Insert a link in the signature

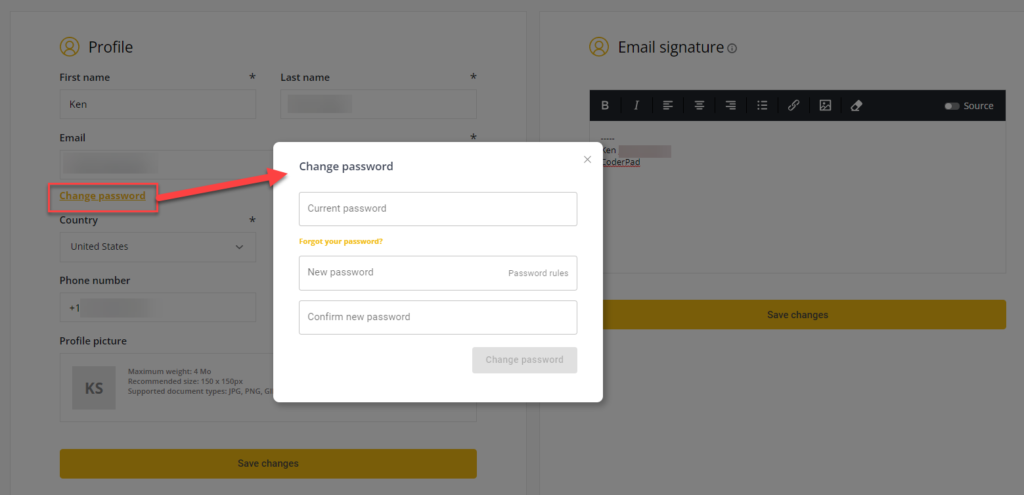pyautogui.click(x=793, y=106)
